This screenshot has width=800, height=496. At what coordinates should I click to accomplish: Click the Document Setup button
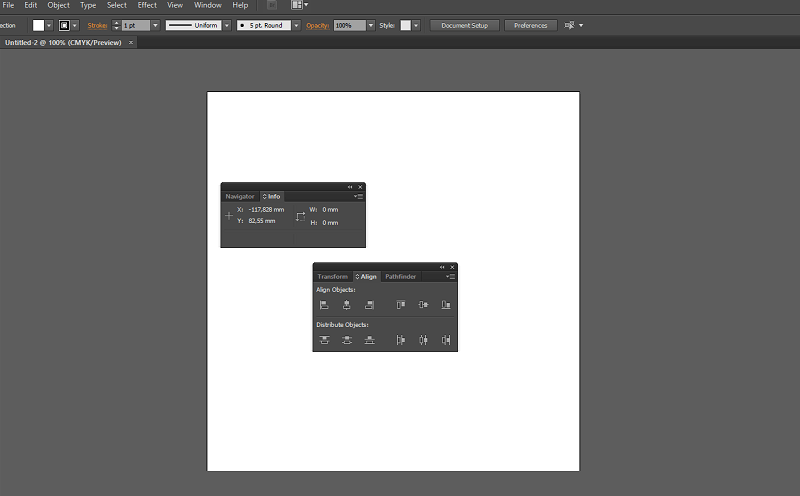(464, 26)
